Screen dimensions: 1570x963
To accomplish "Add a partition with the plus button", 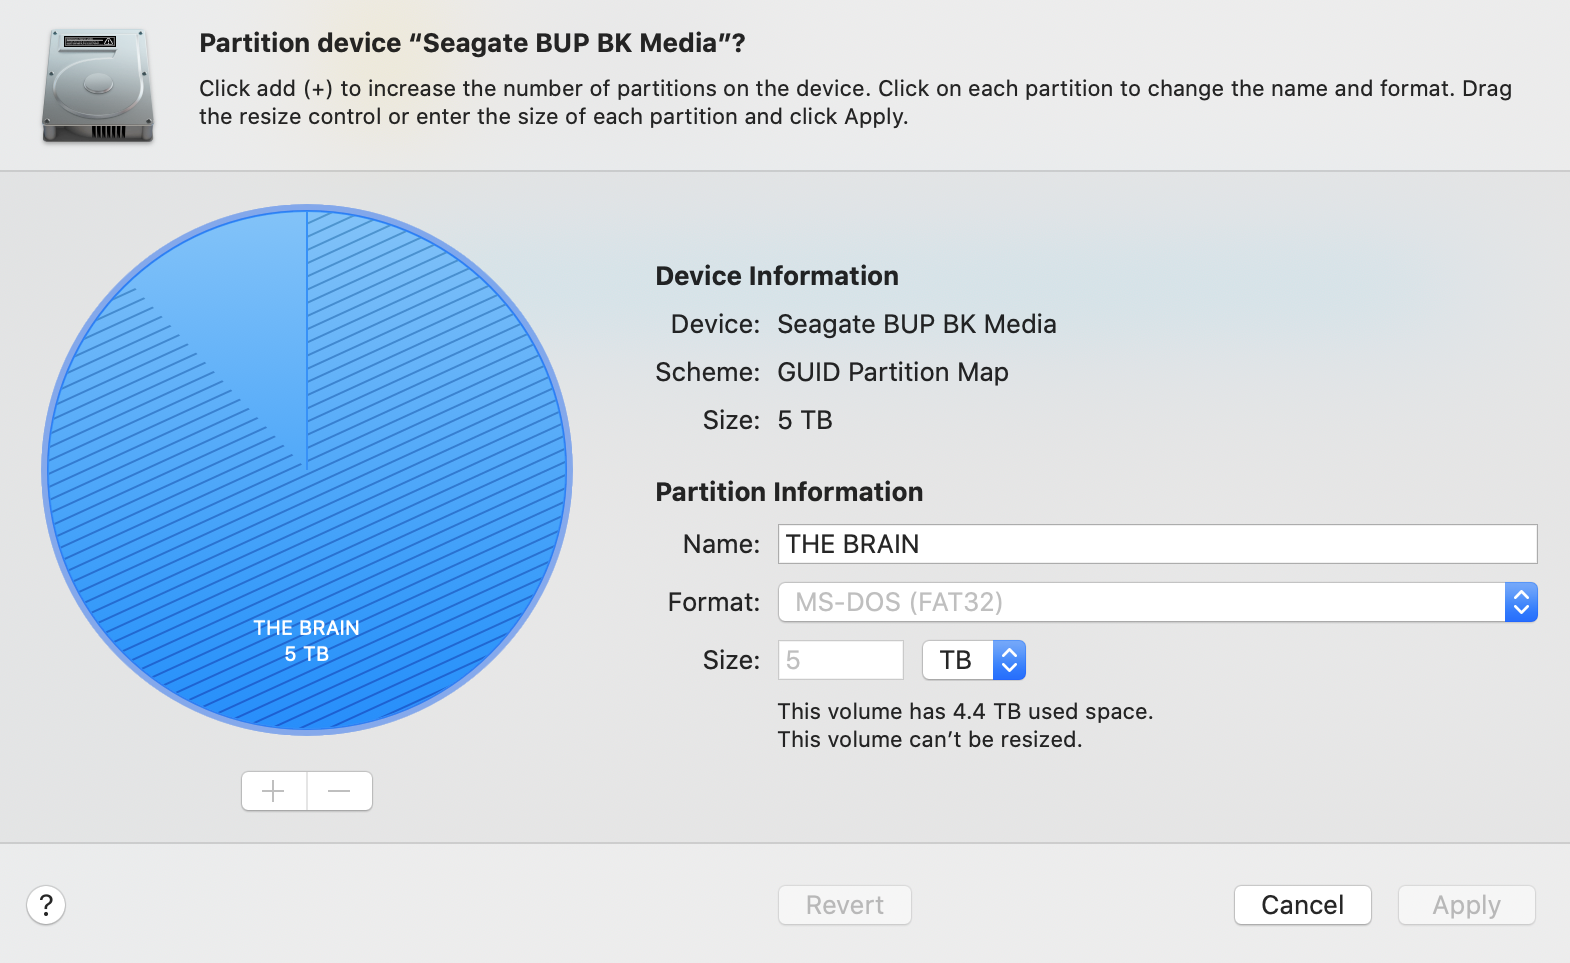I will tap(274, 791).
